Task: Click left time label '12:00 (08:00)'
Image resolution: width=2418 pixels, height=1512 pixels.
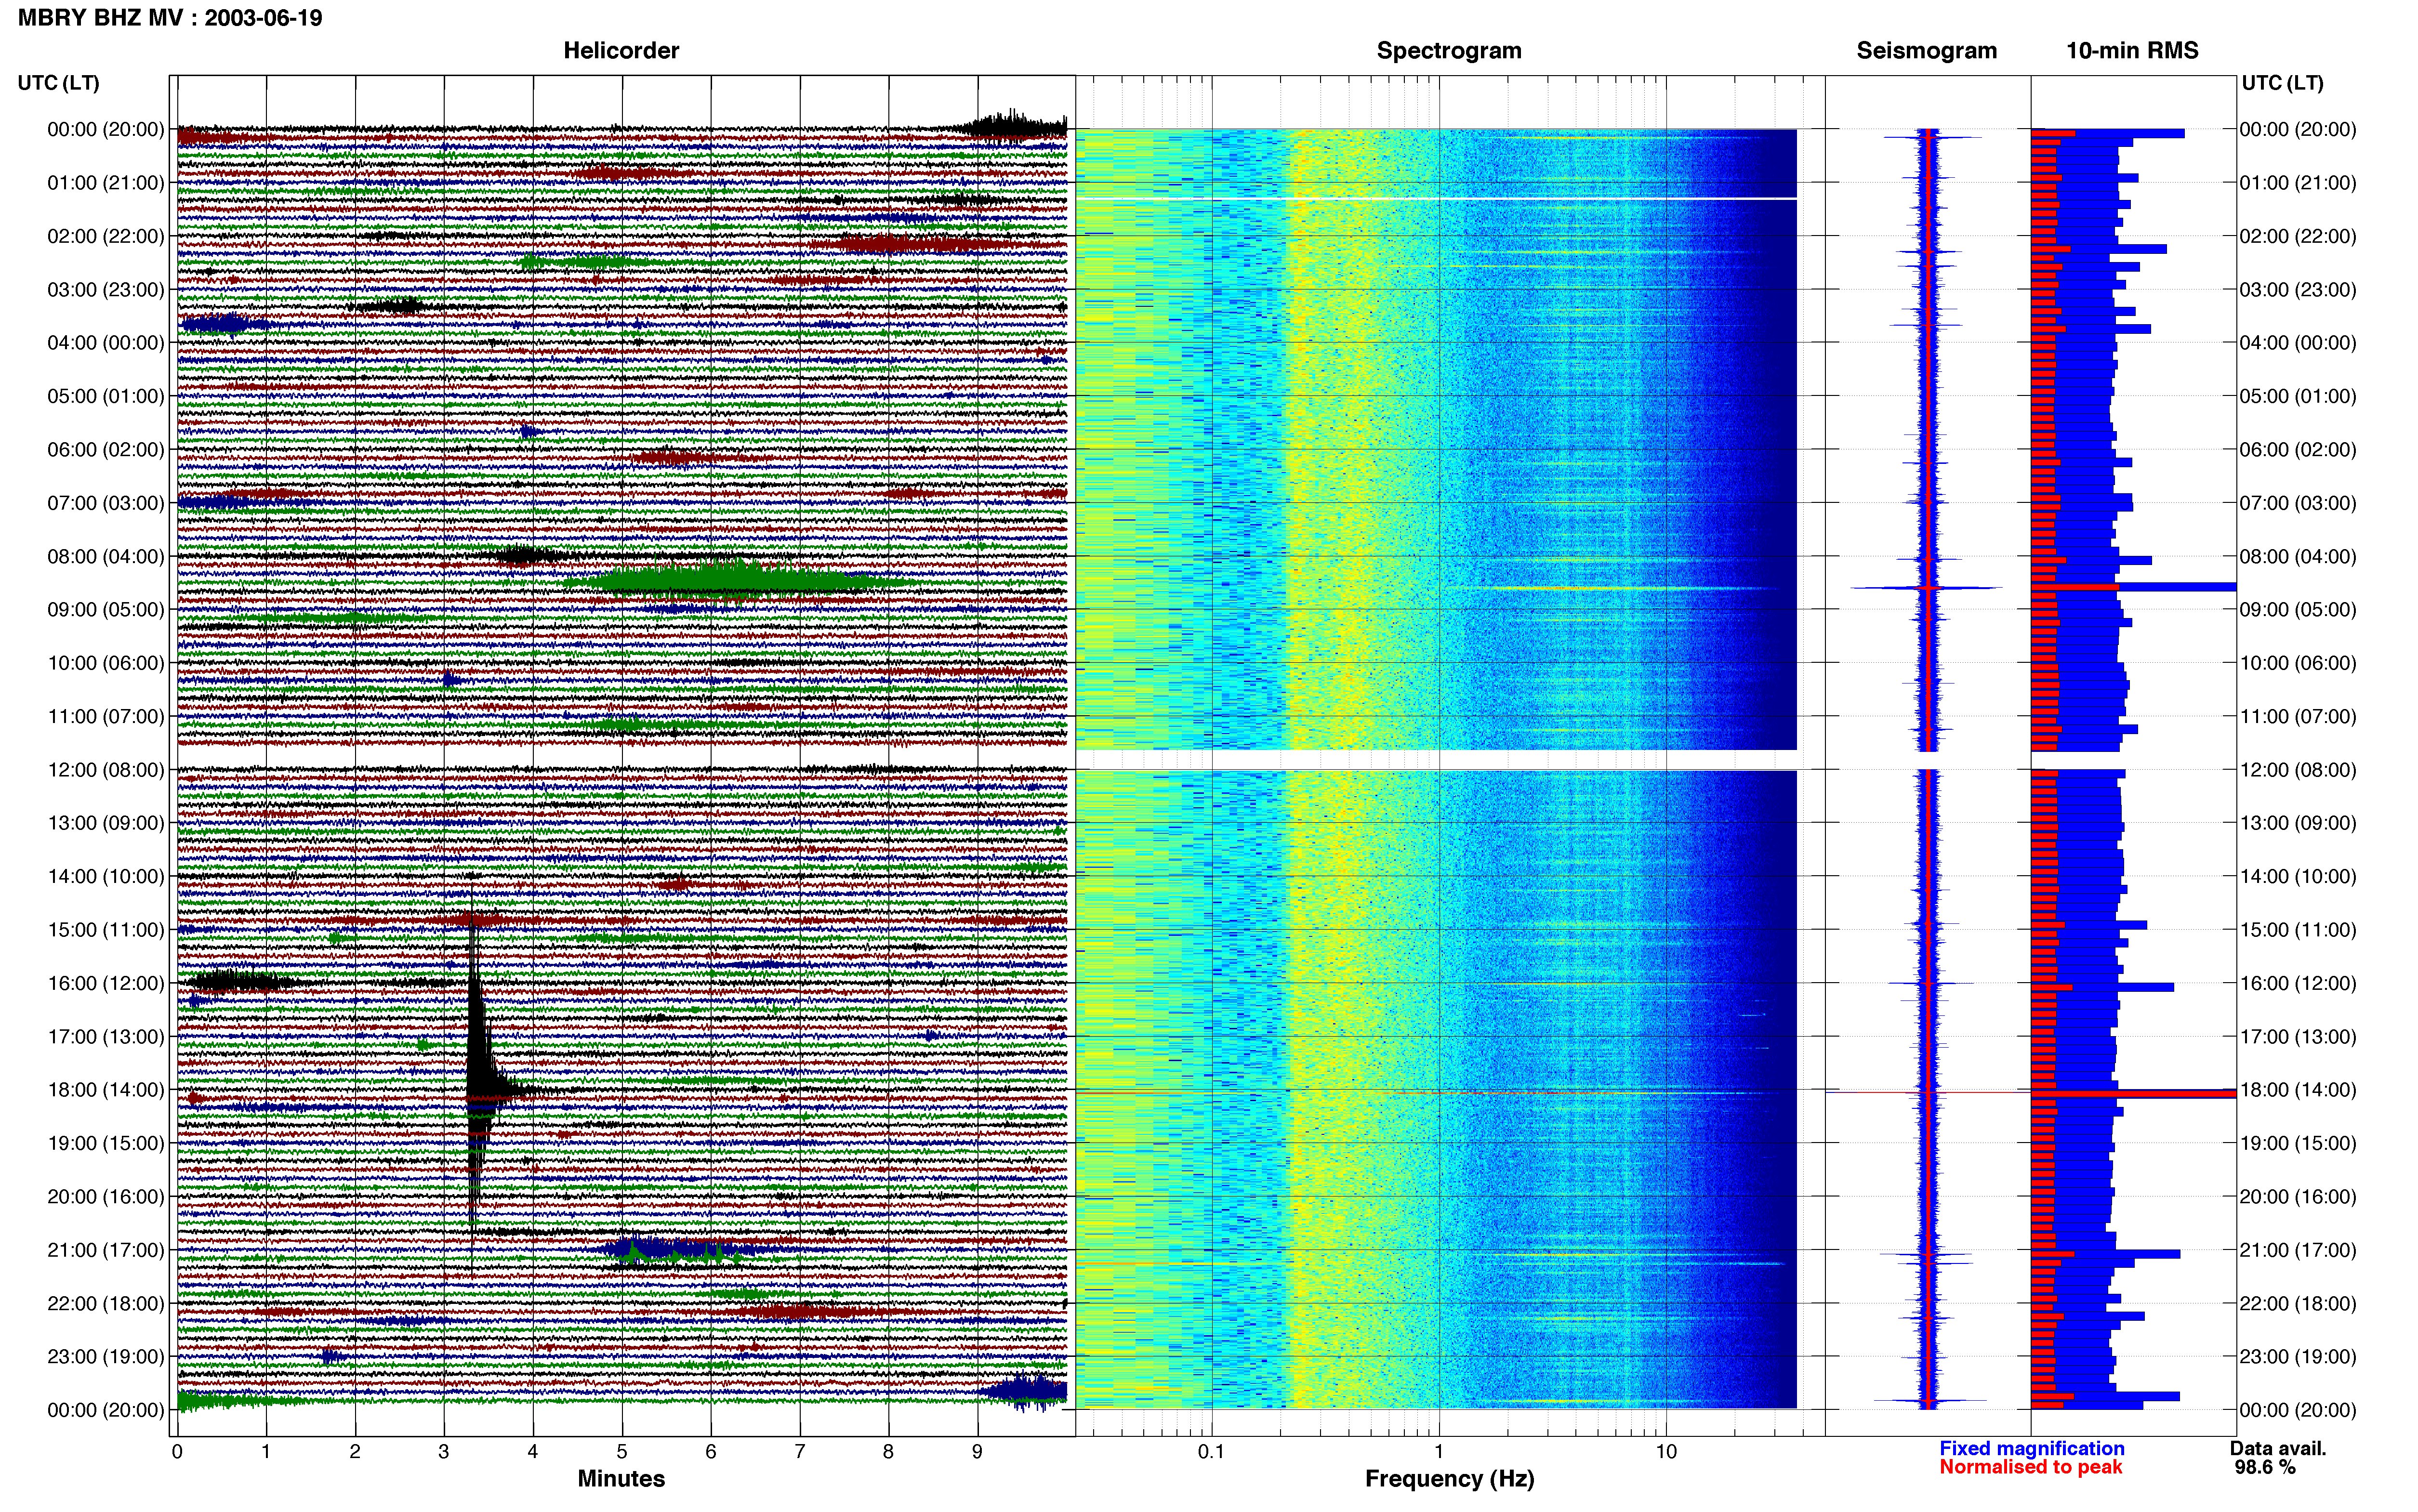Action: (106, 770)
